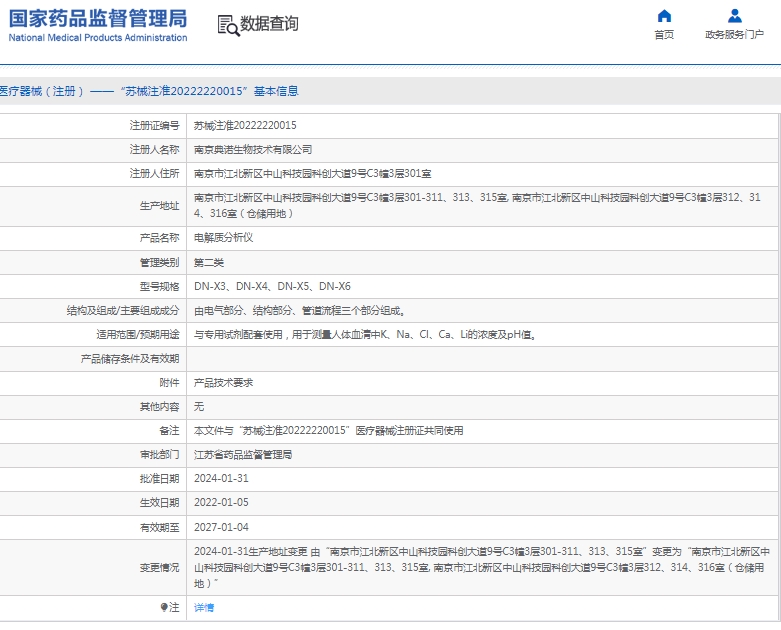This screenshot has height=630, width=781.
Task: Click the 管理类别 row label
Action: 159,262
